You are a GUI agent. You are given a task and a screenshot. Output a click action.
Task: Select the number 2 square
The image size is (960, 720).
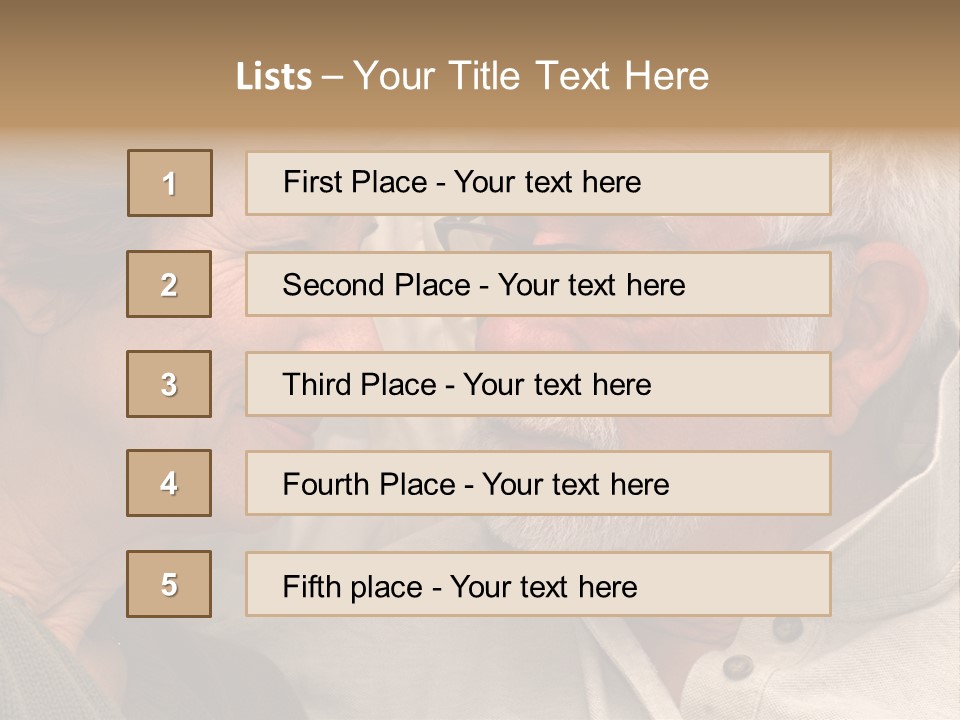(169, 284)
